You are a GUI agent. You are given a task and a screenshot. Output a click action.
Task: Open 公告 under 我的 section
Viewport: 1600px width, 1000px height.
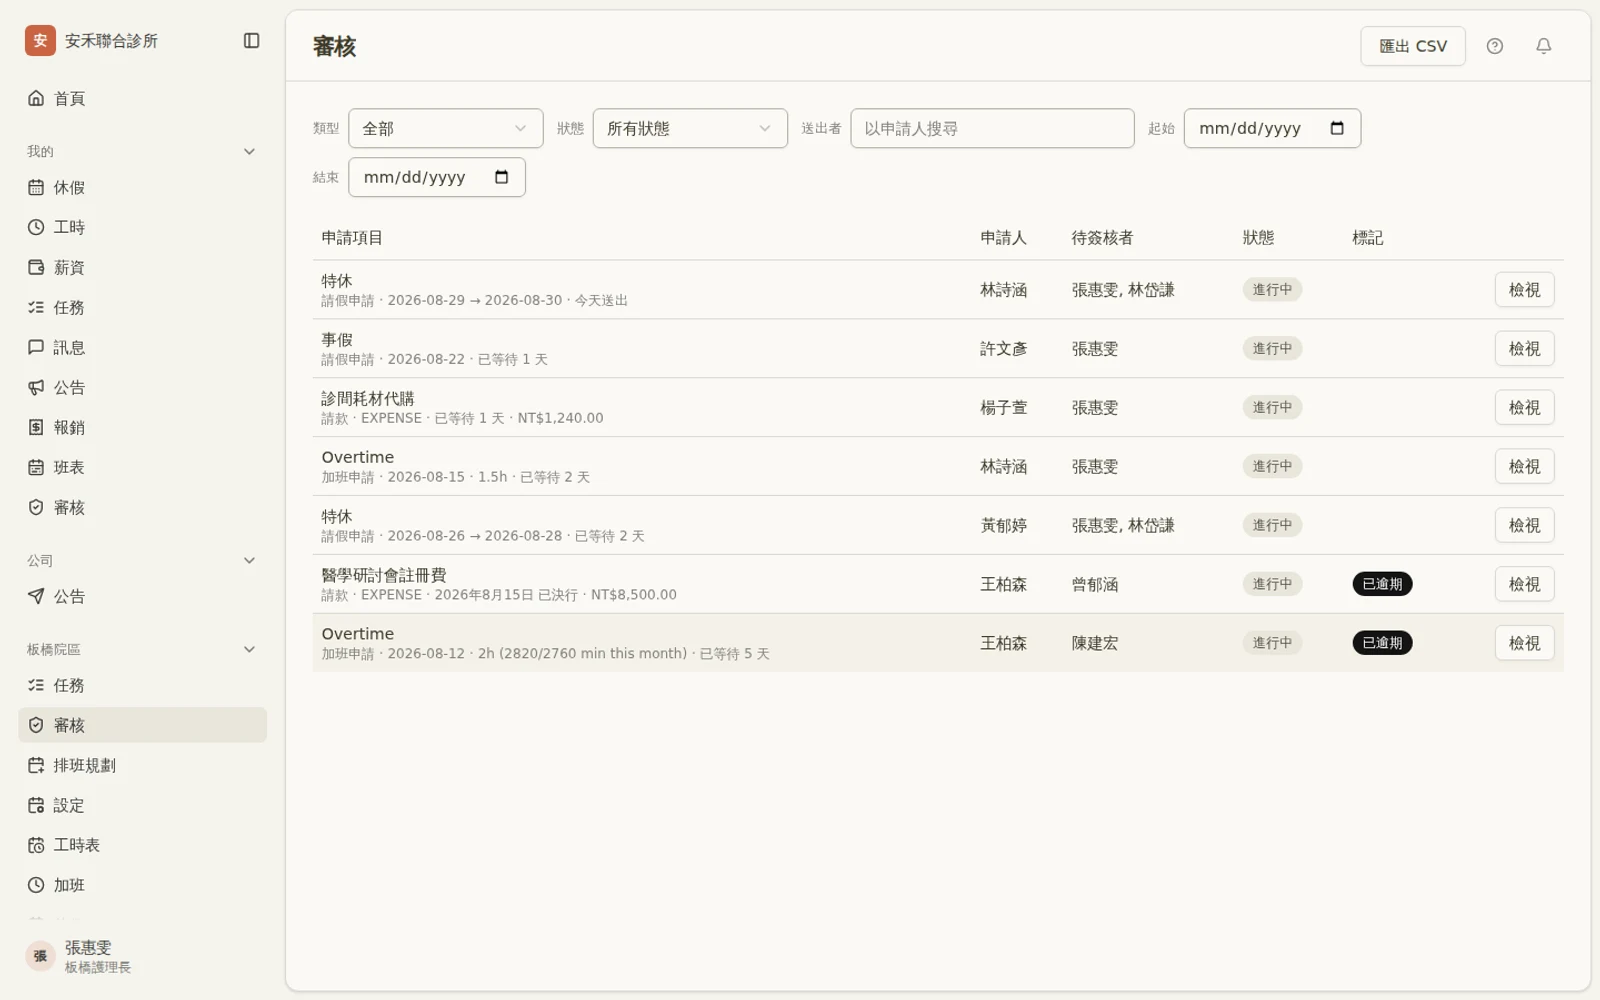pyautogui.click(x=143, y=388)
